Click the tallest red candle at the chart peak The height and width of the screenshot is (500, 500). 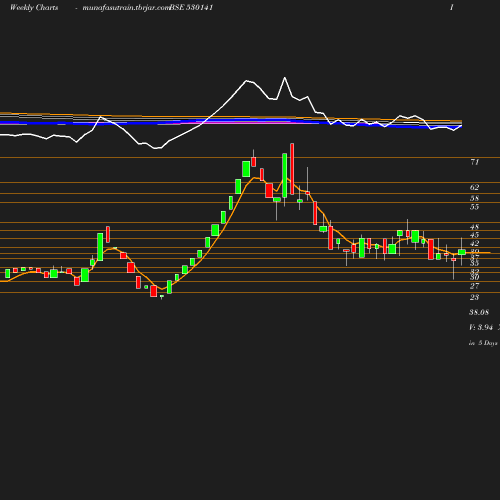292,169
